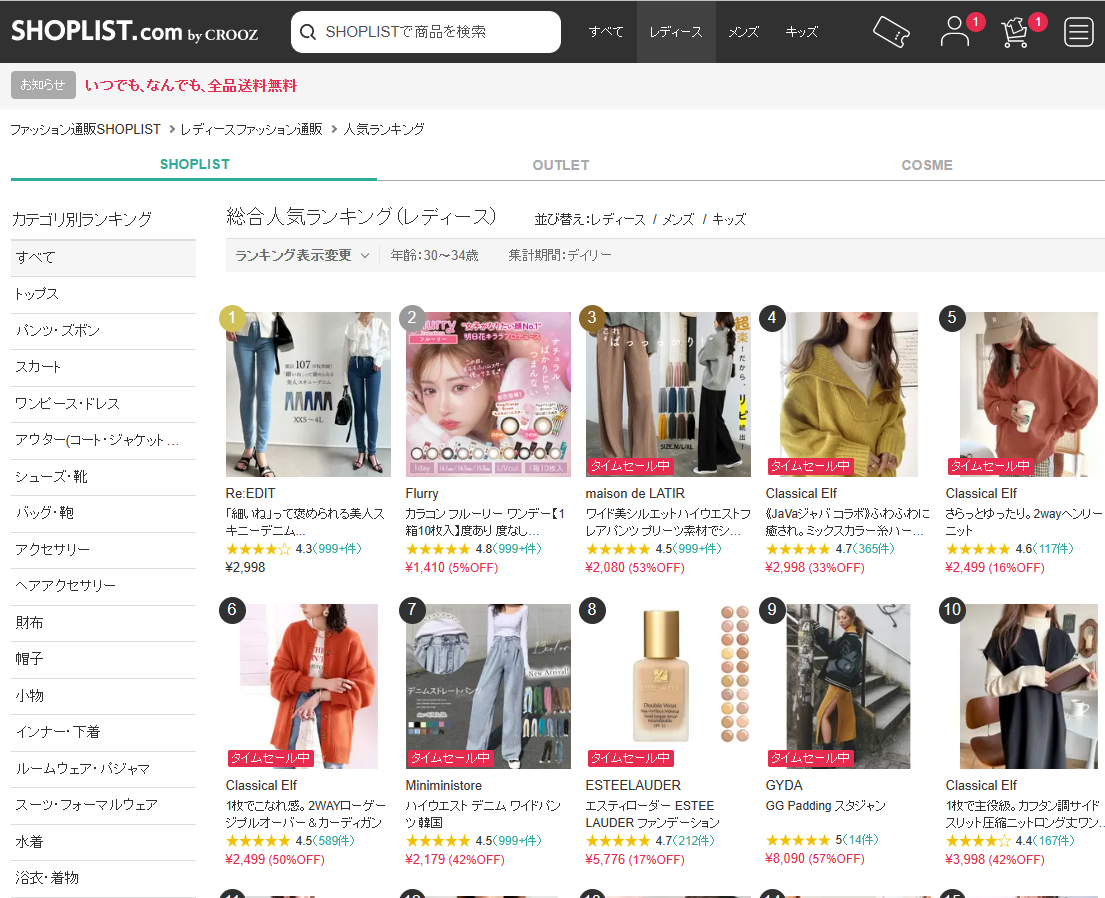Click the お知らせ notice badge

click(43, 85)
